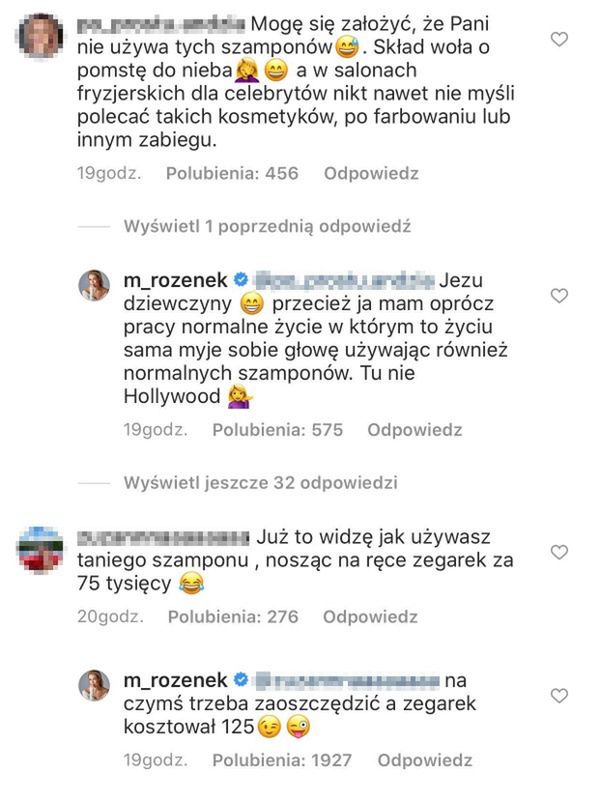Screen dimensions: 600x787
Task: Like the comment about the 75 thousand watch
Action: coord(560,552)
